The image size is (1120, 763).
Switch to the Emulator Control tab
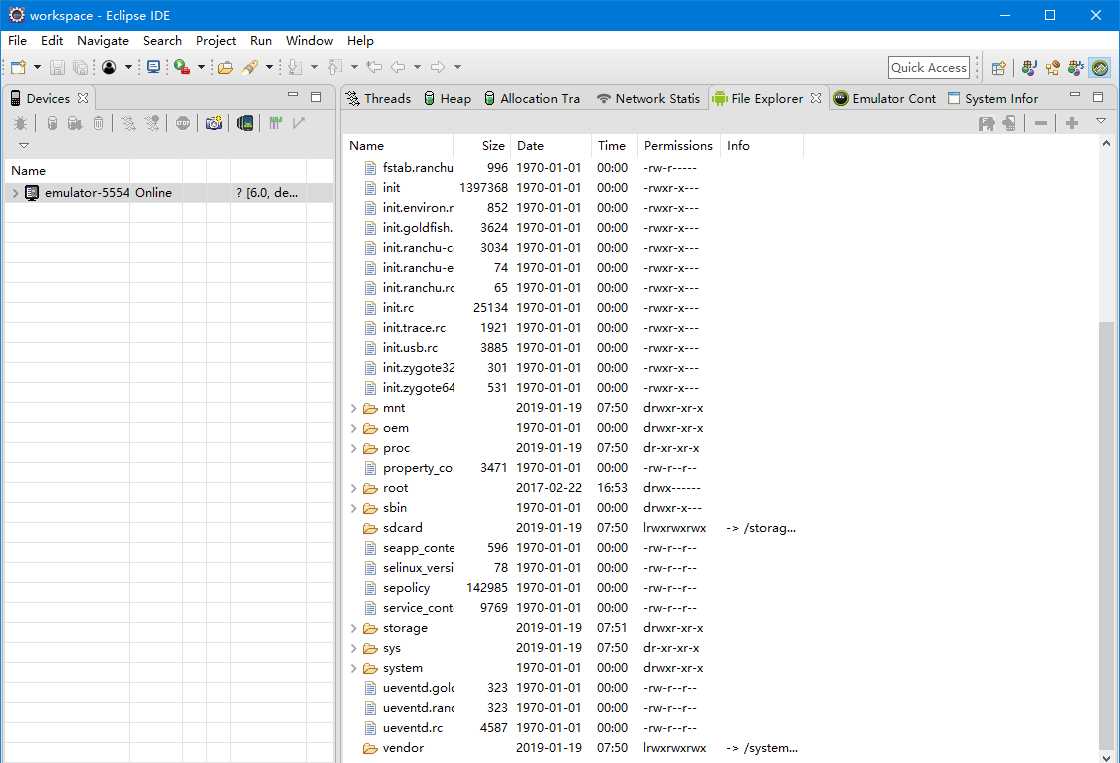click(884, 99)
